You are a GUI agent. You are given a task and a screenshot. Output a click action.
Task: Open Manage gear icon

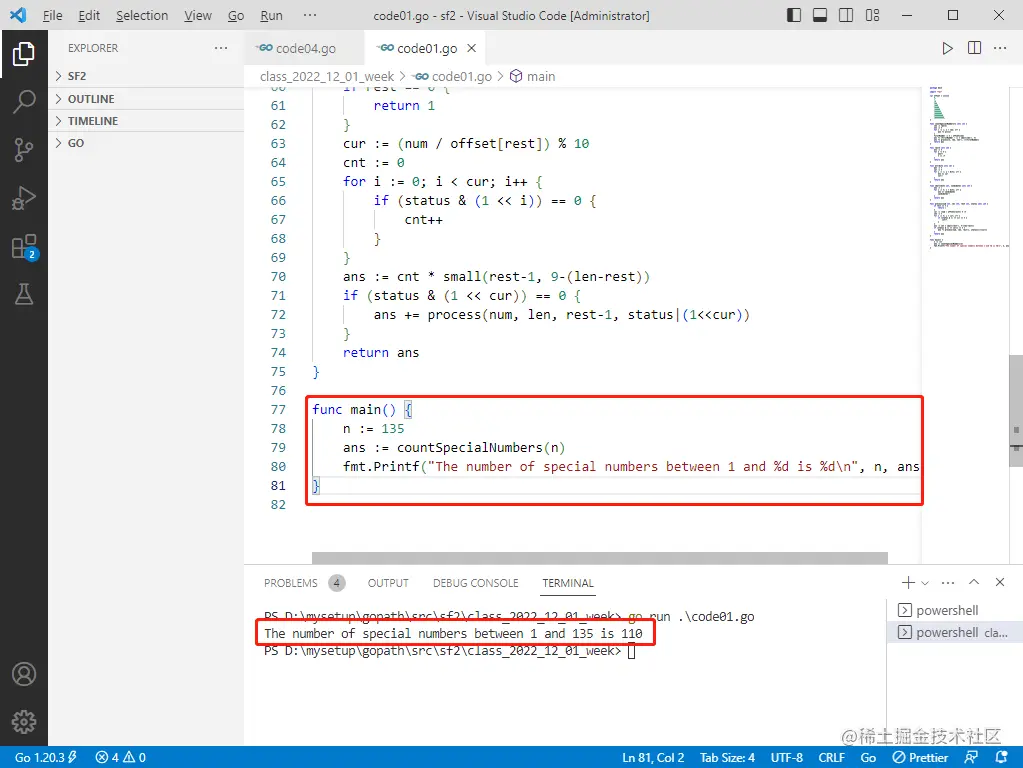[x=23, y=722]
